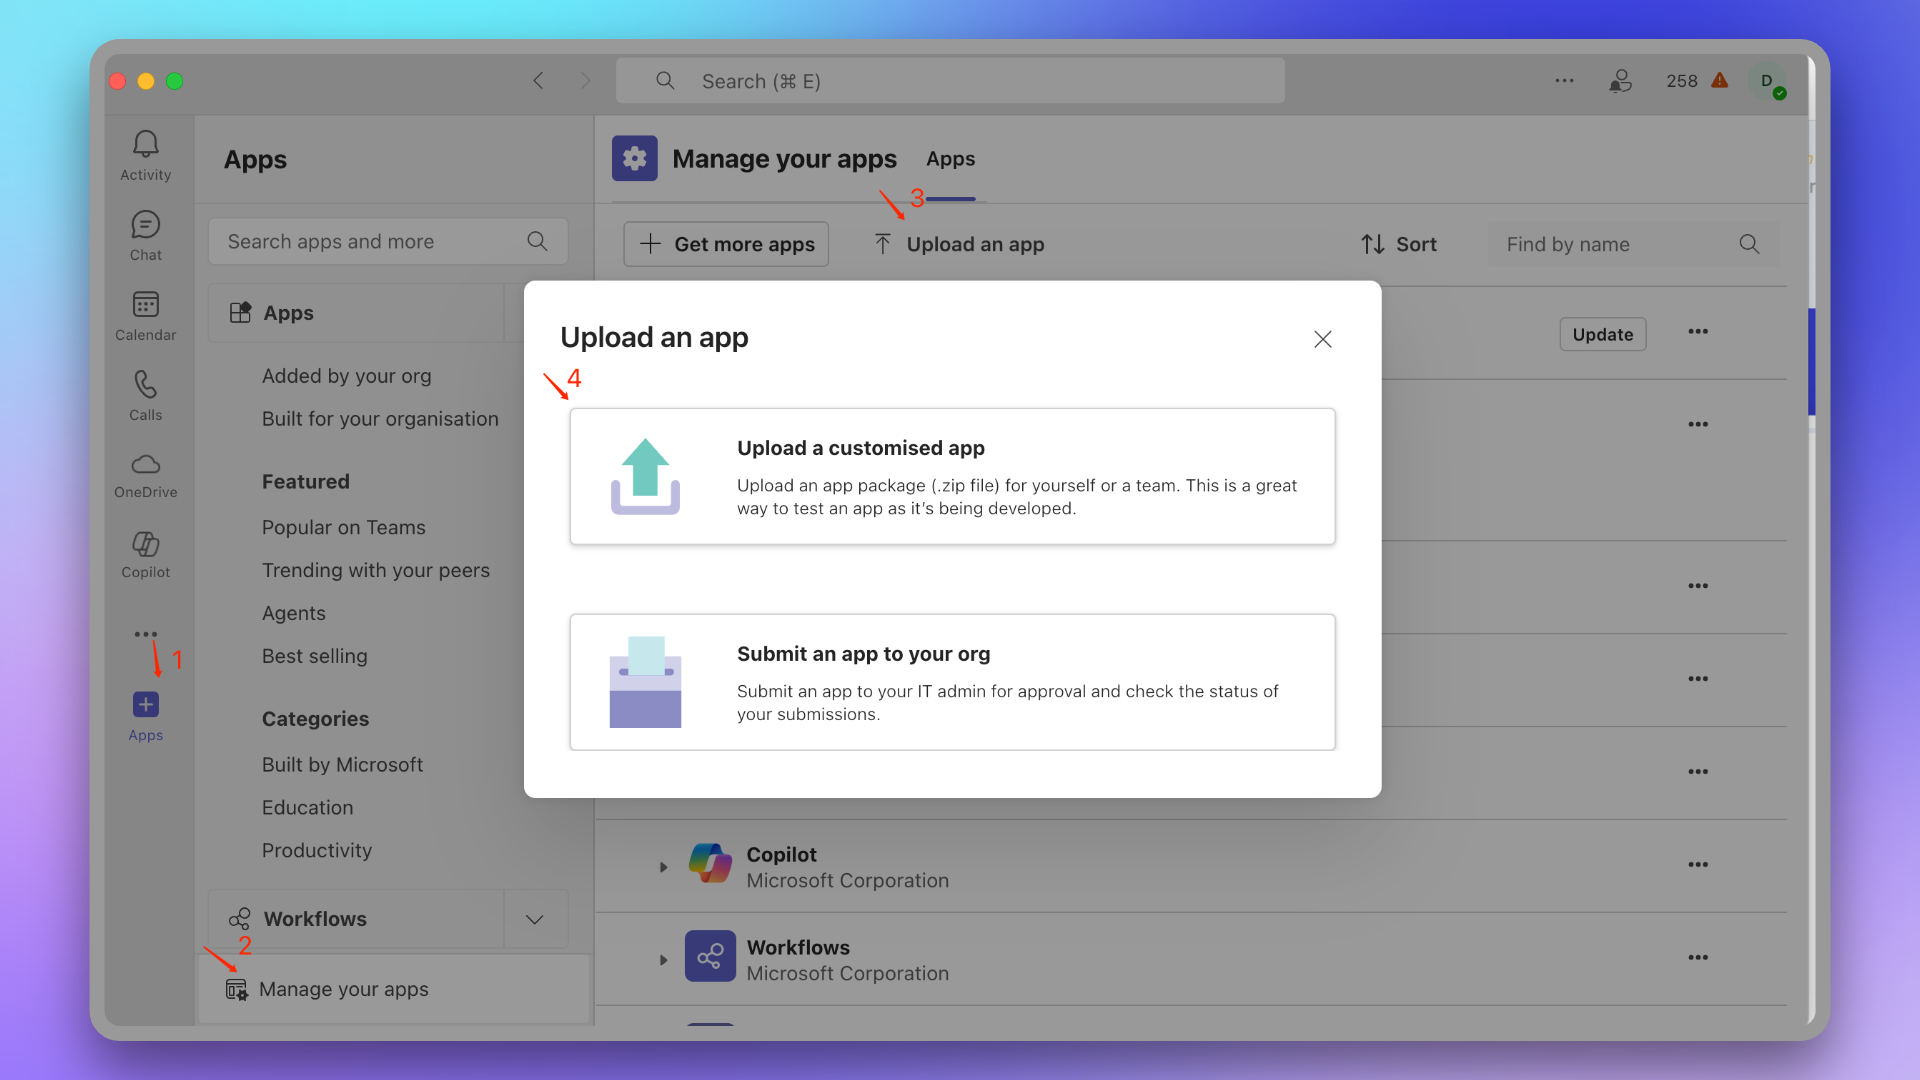Screen dimensions: 1920x1080
Task: Expand the Copilot app row arrow
Action: coord(663,867)
